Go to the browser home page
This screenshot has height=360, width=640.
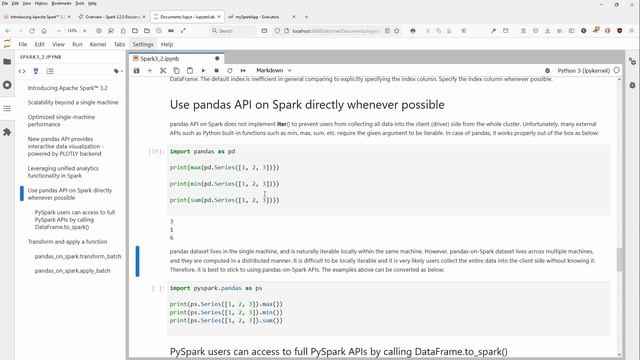point(44,31)
